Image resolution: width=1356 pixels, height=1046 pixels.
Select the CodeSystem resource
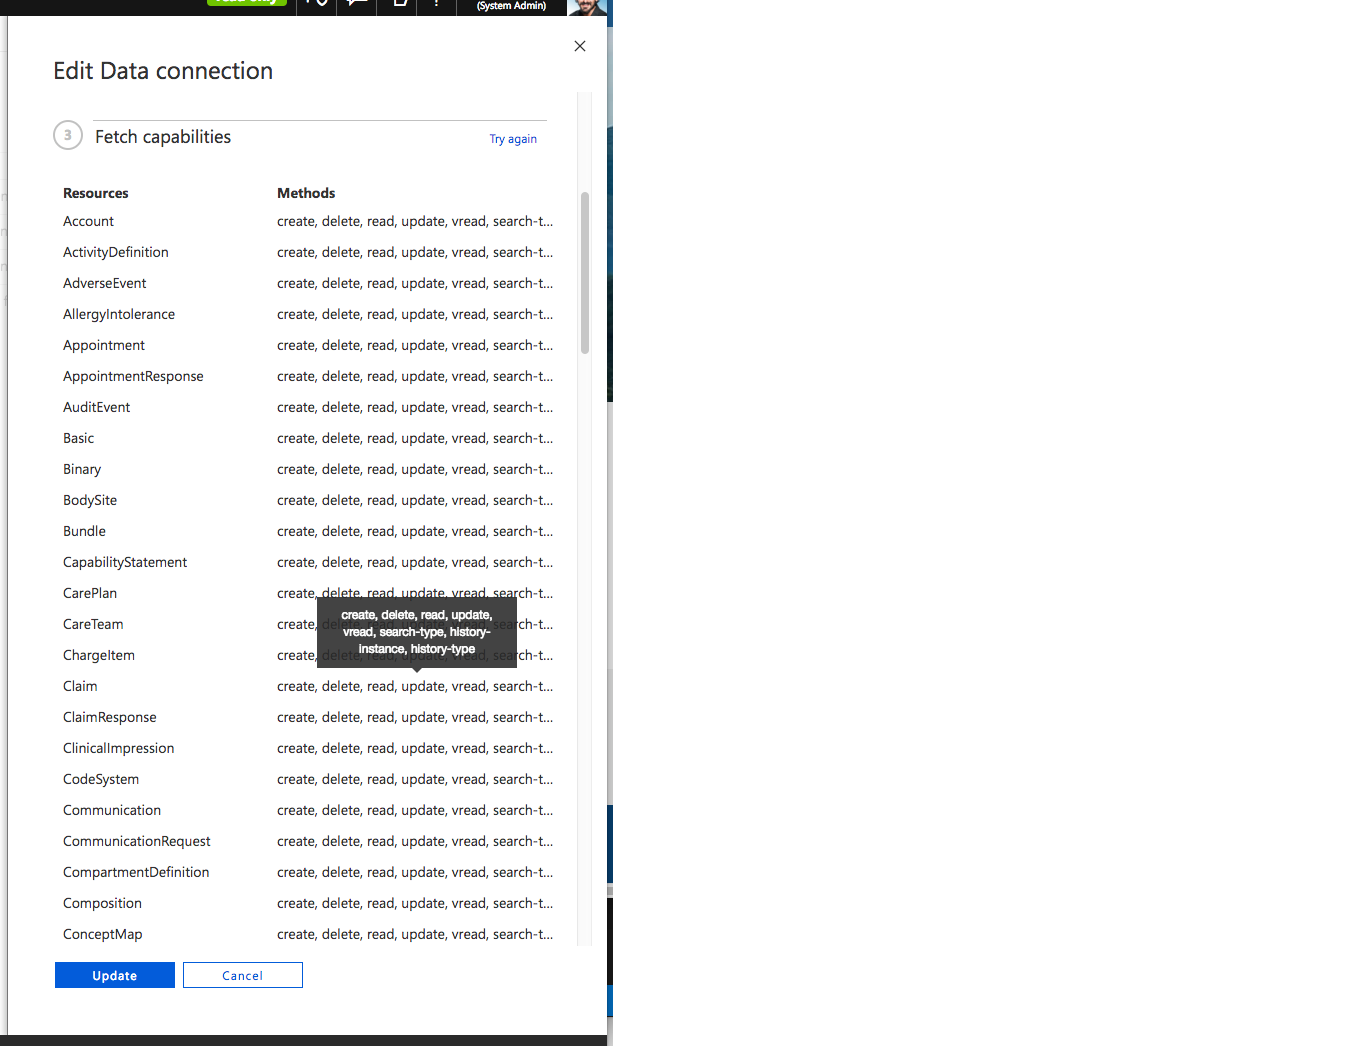coord(101,779)
